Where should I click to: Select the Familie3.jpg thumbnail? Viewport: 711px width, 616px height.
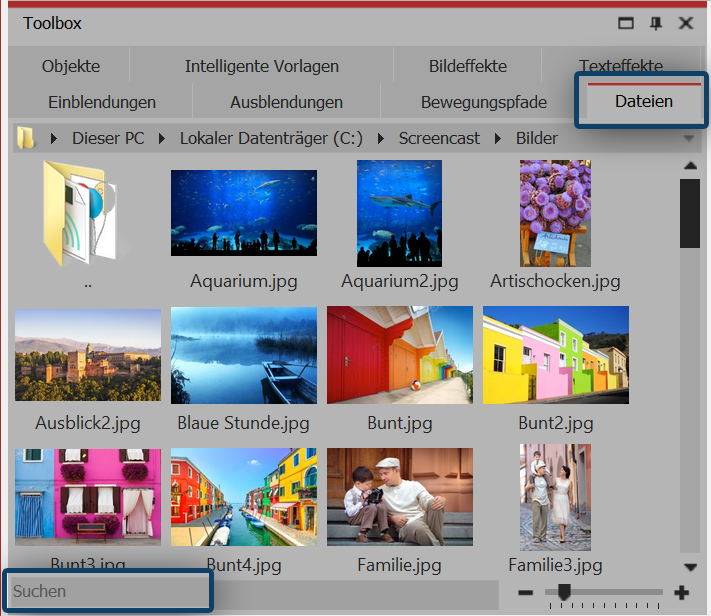(555, 497)
